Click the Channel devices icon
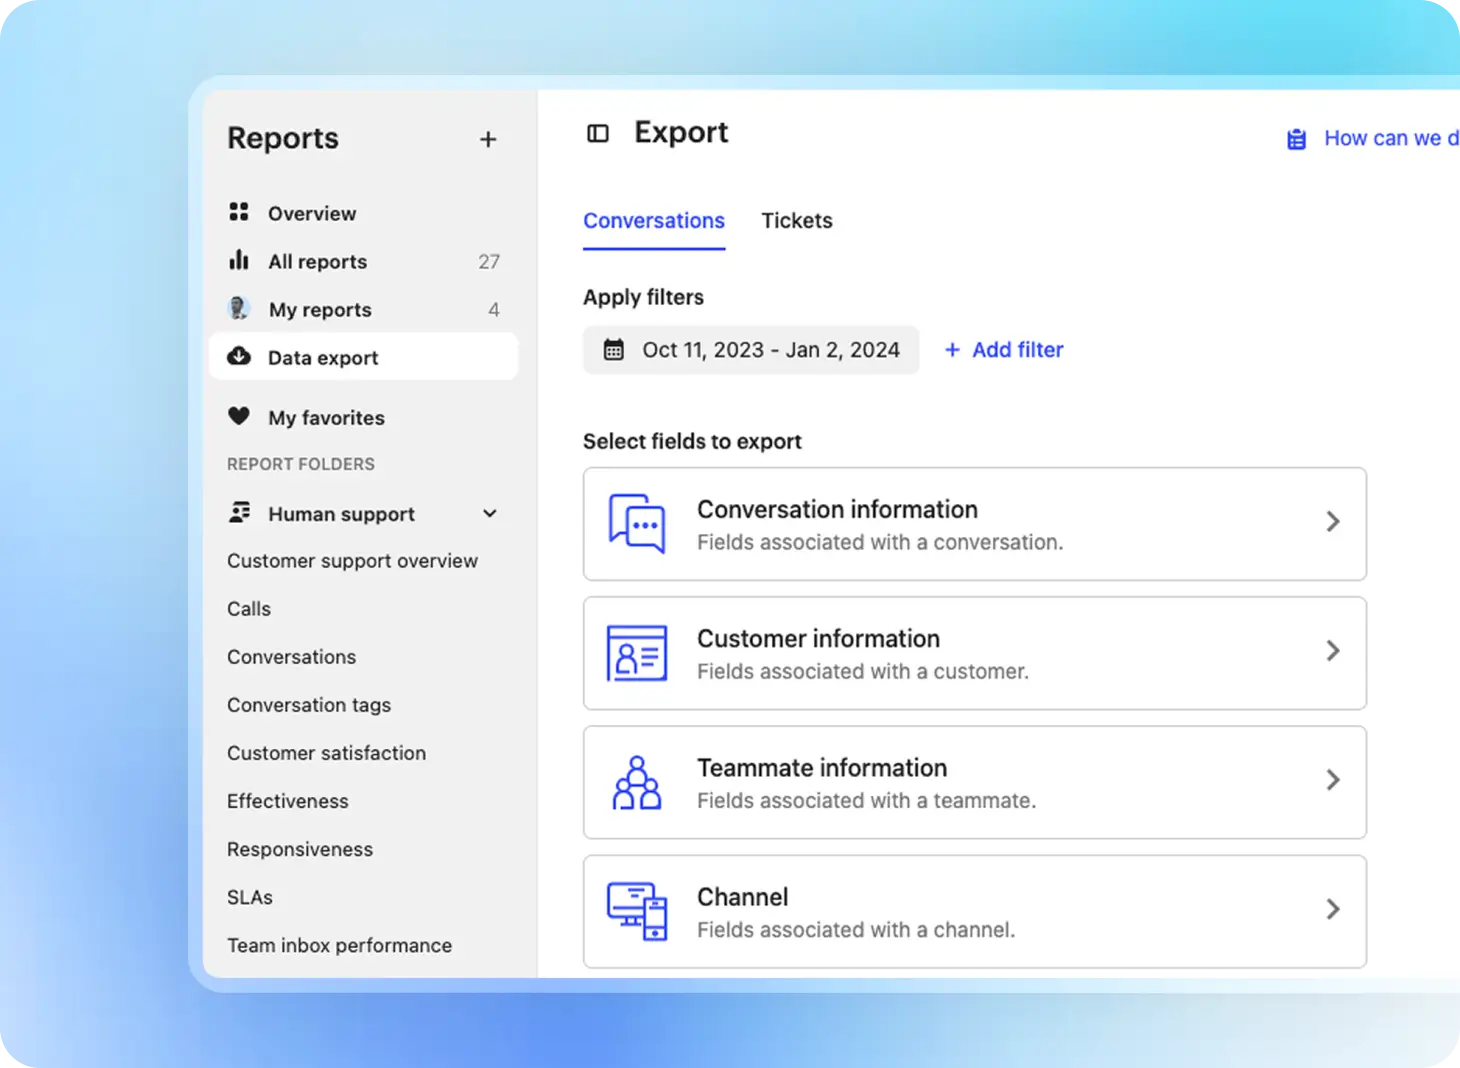This screenshot has height=1068, width=1460. pyautogui.click(x=637, y=911)
